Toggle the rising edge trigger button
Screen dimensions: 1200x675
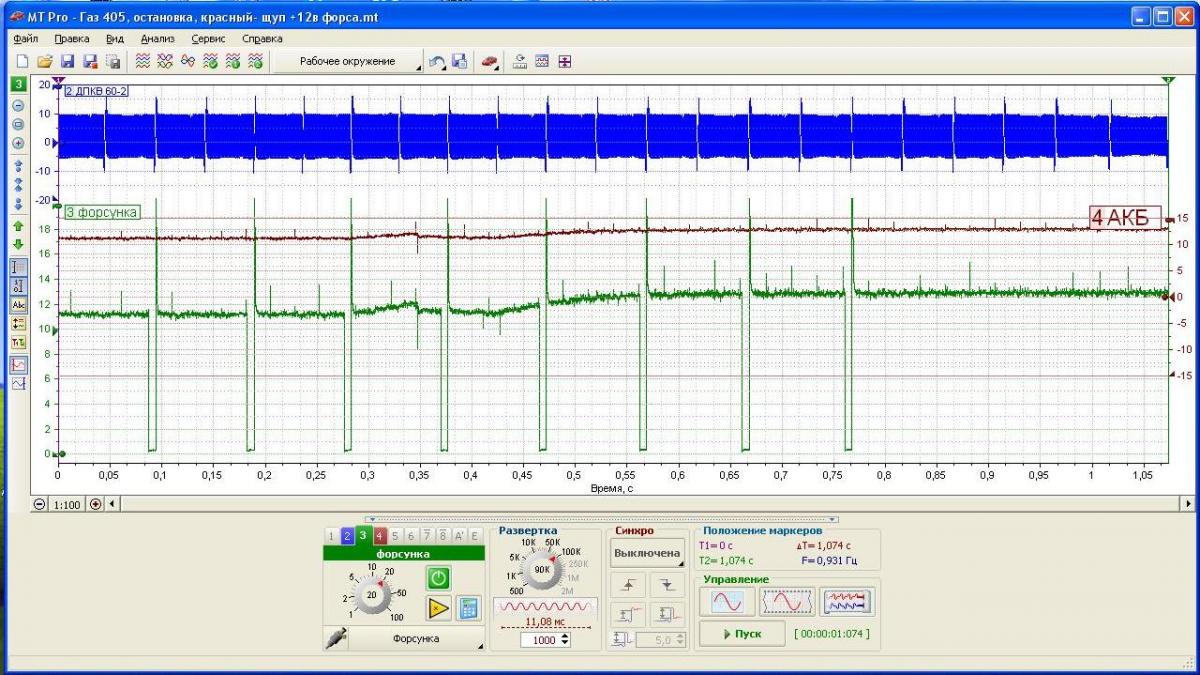point(627,586)
